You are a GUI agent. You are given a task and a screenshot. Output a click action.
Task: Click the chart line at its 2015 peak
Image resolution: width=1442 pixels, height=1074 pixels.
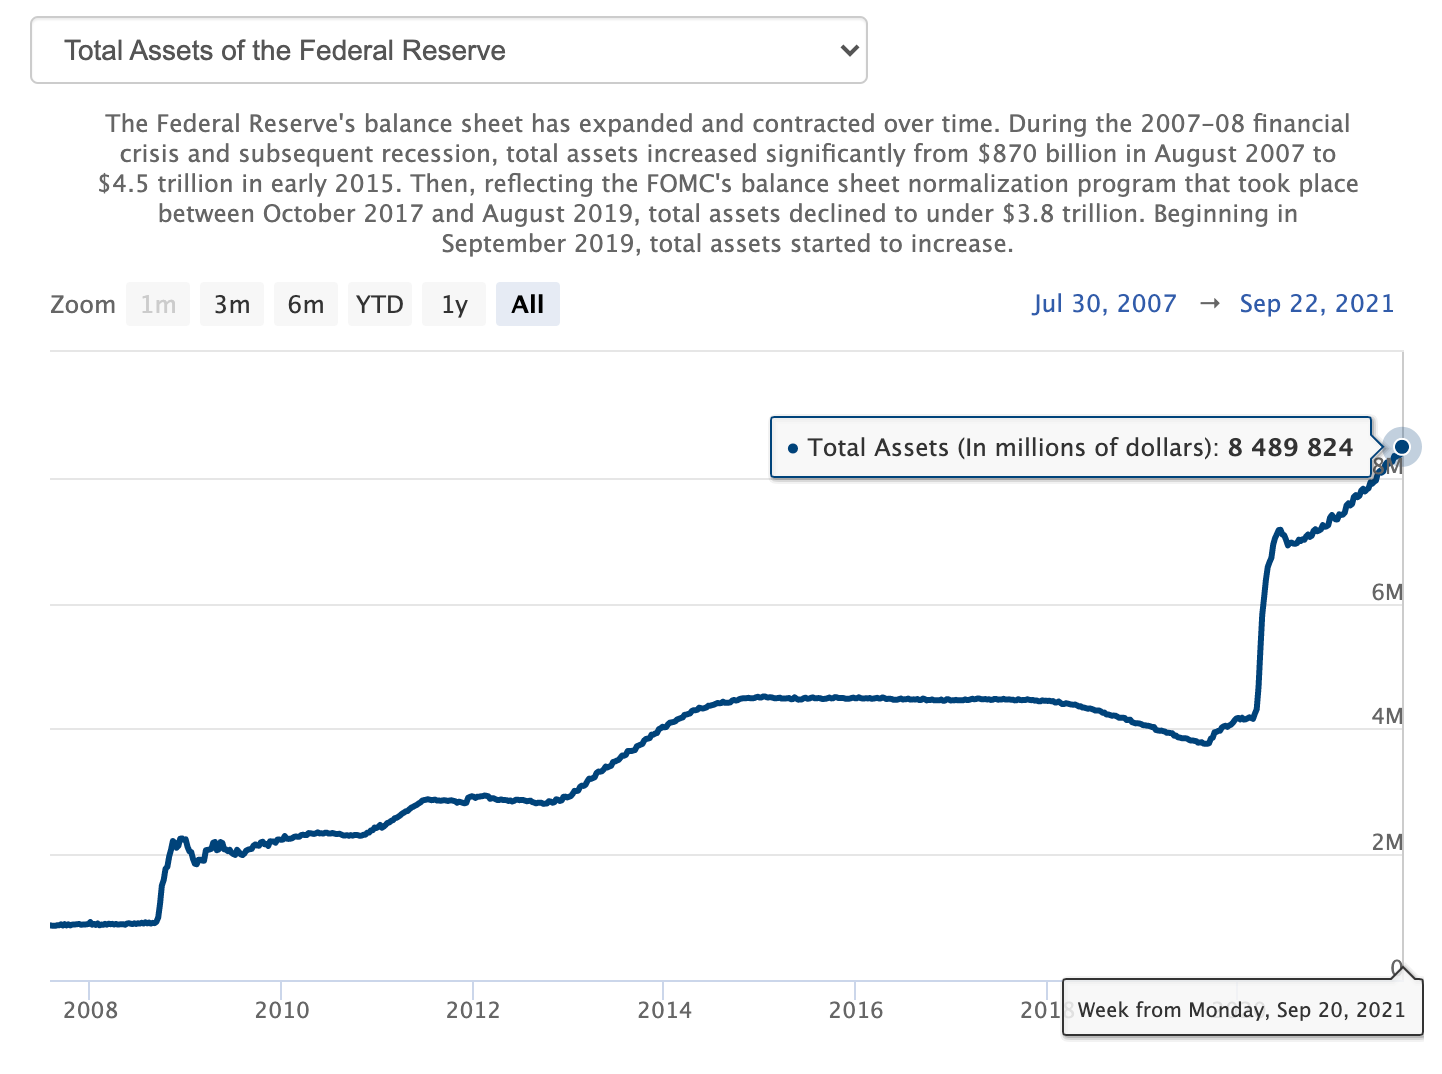[760, 697]
